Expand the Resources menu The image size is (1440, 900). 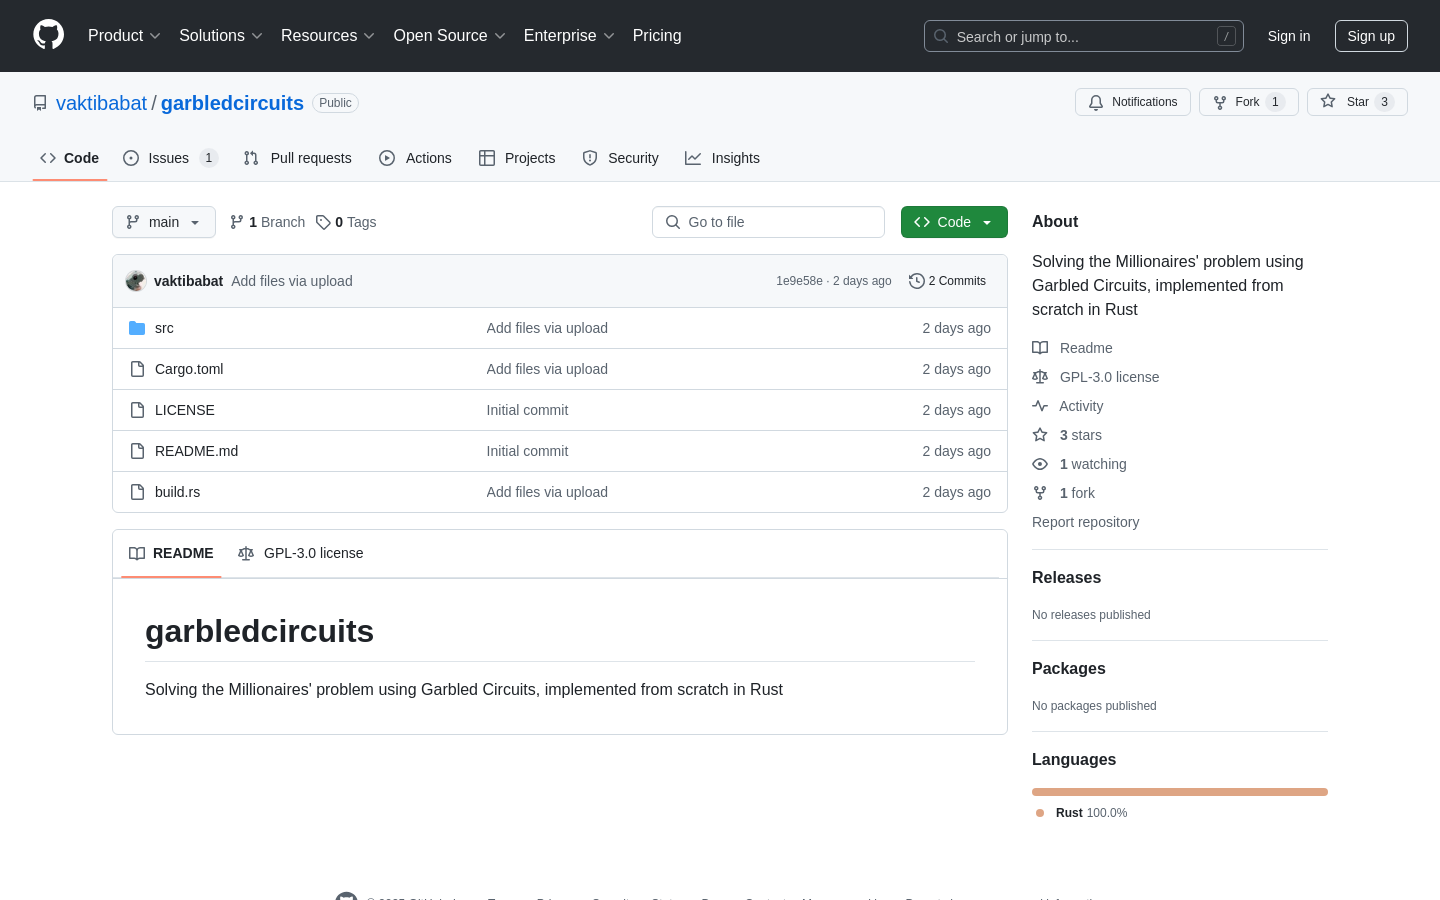point(328,35)
